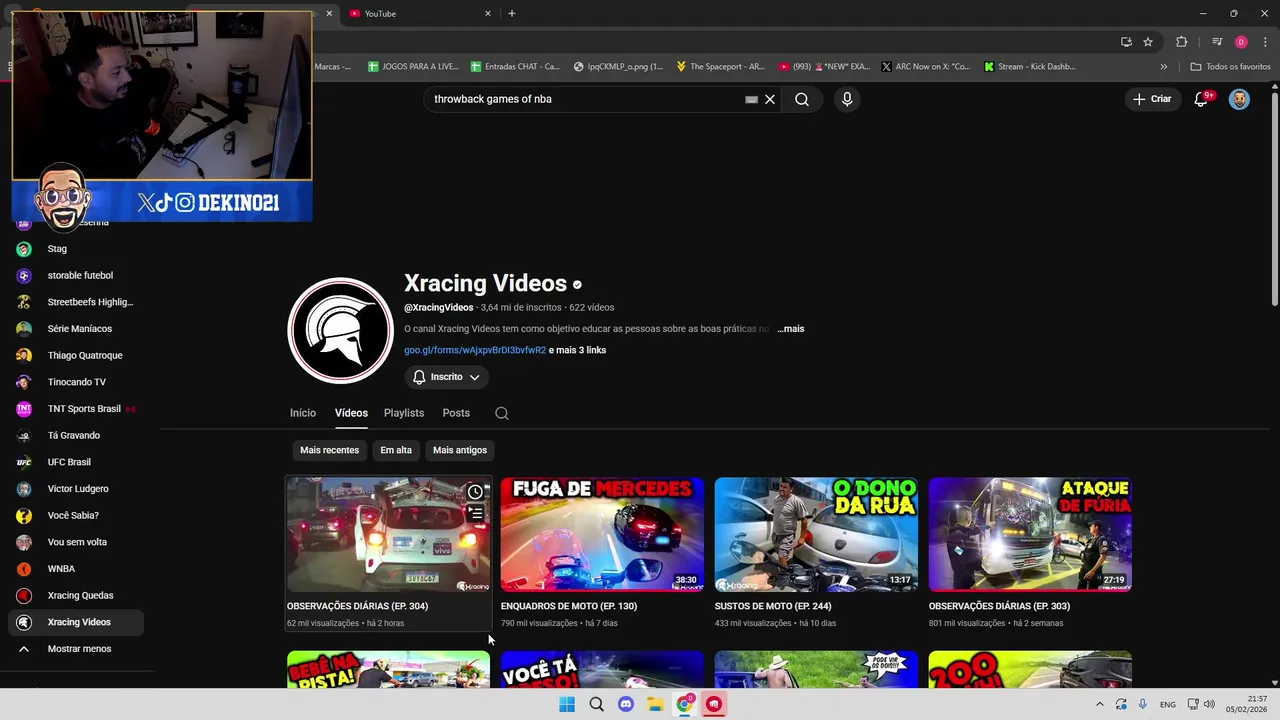Search within the Xracing Videos channel
This screenshot has height=720, width=1280.
(x=502, y=413)
